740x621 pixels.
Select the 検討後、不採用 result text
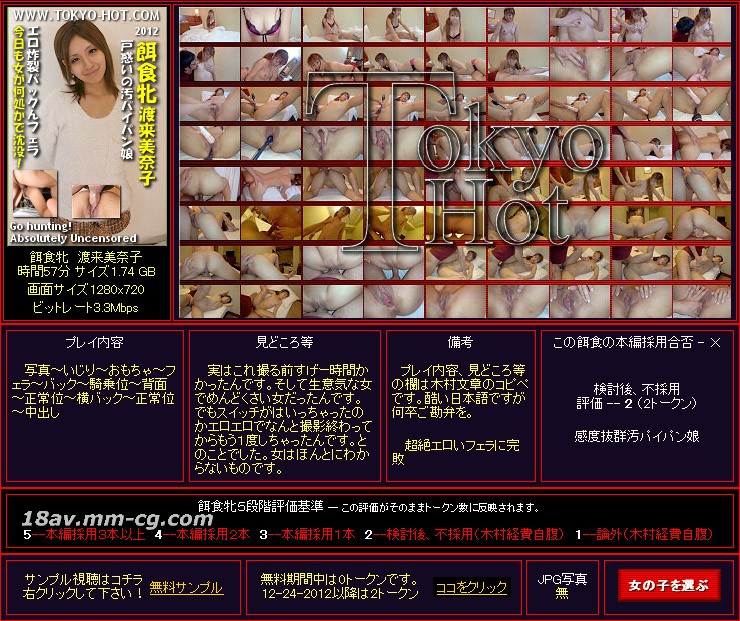pos(637,389)
